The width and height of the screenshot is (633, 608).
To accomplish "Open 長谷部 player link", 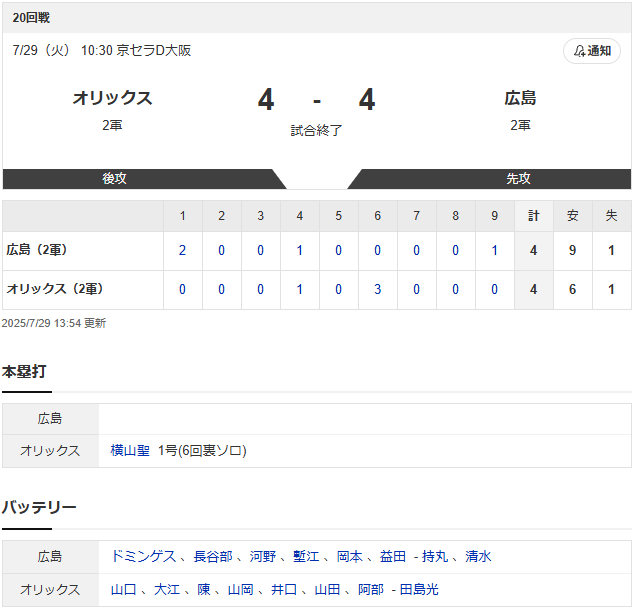I will tap(213, 556).
